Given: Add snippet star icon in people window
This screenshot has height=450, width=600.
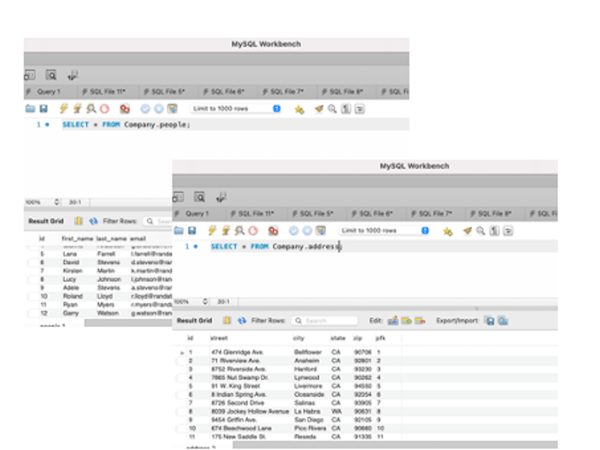Looking at the screenshot, I should pyautogui.click(x=299, y=110).
